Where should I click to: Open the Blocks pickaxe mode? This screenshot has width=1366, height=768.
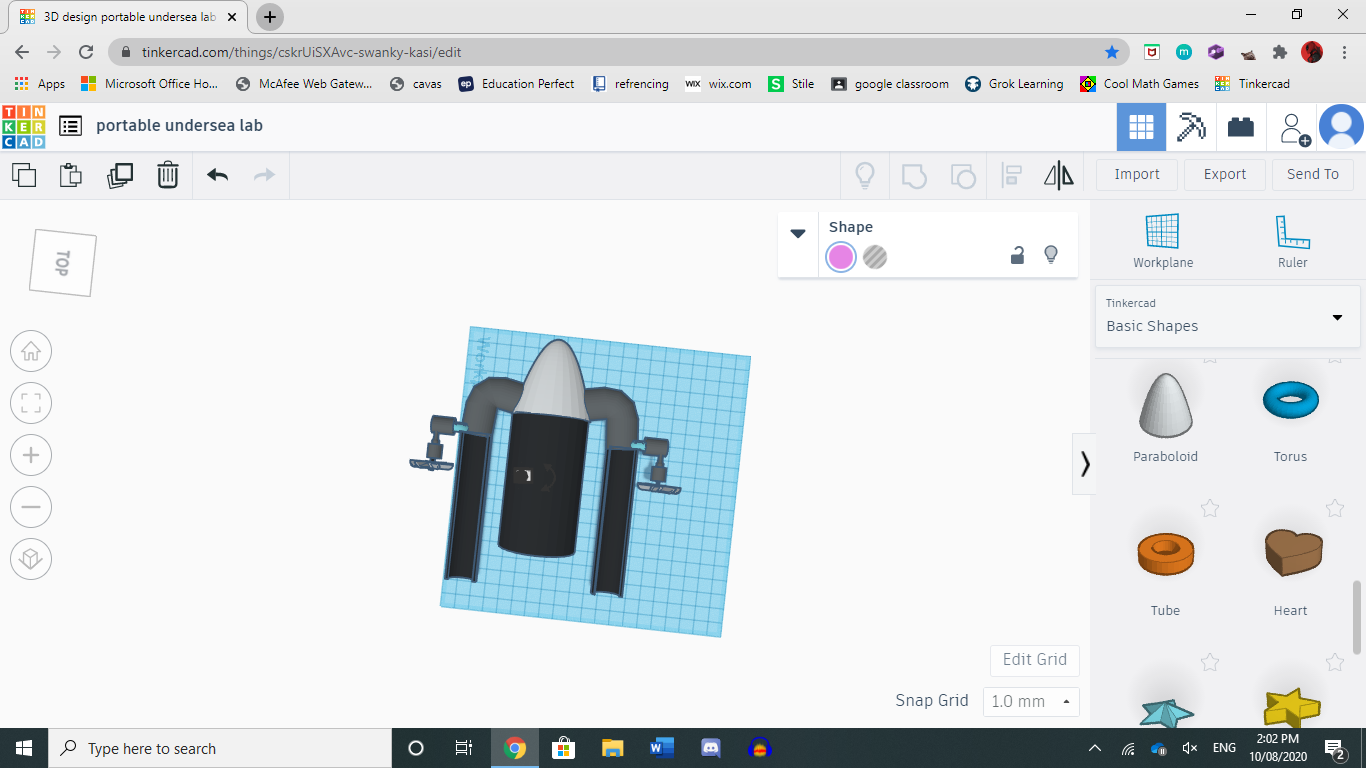(1191, 127)
